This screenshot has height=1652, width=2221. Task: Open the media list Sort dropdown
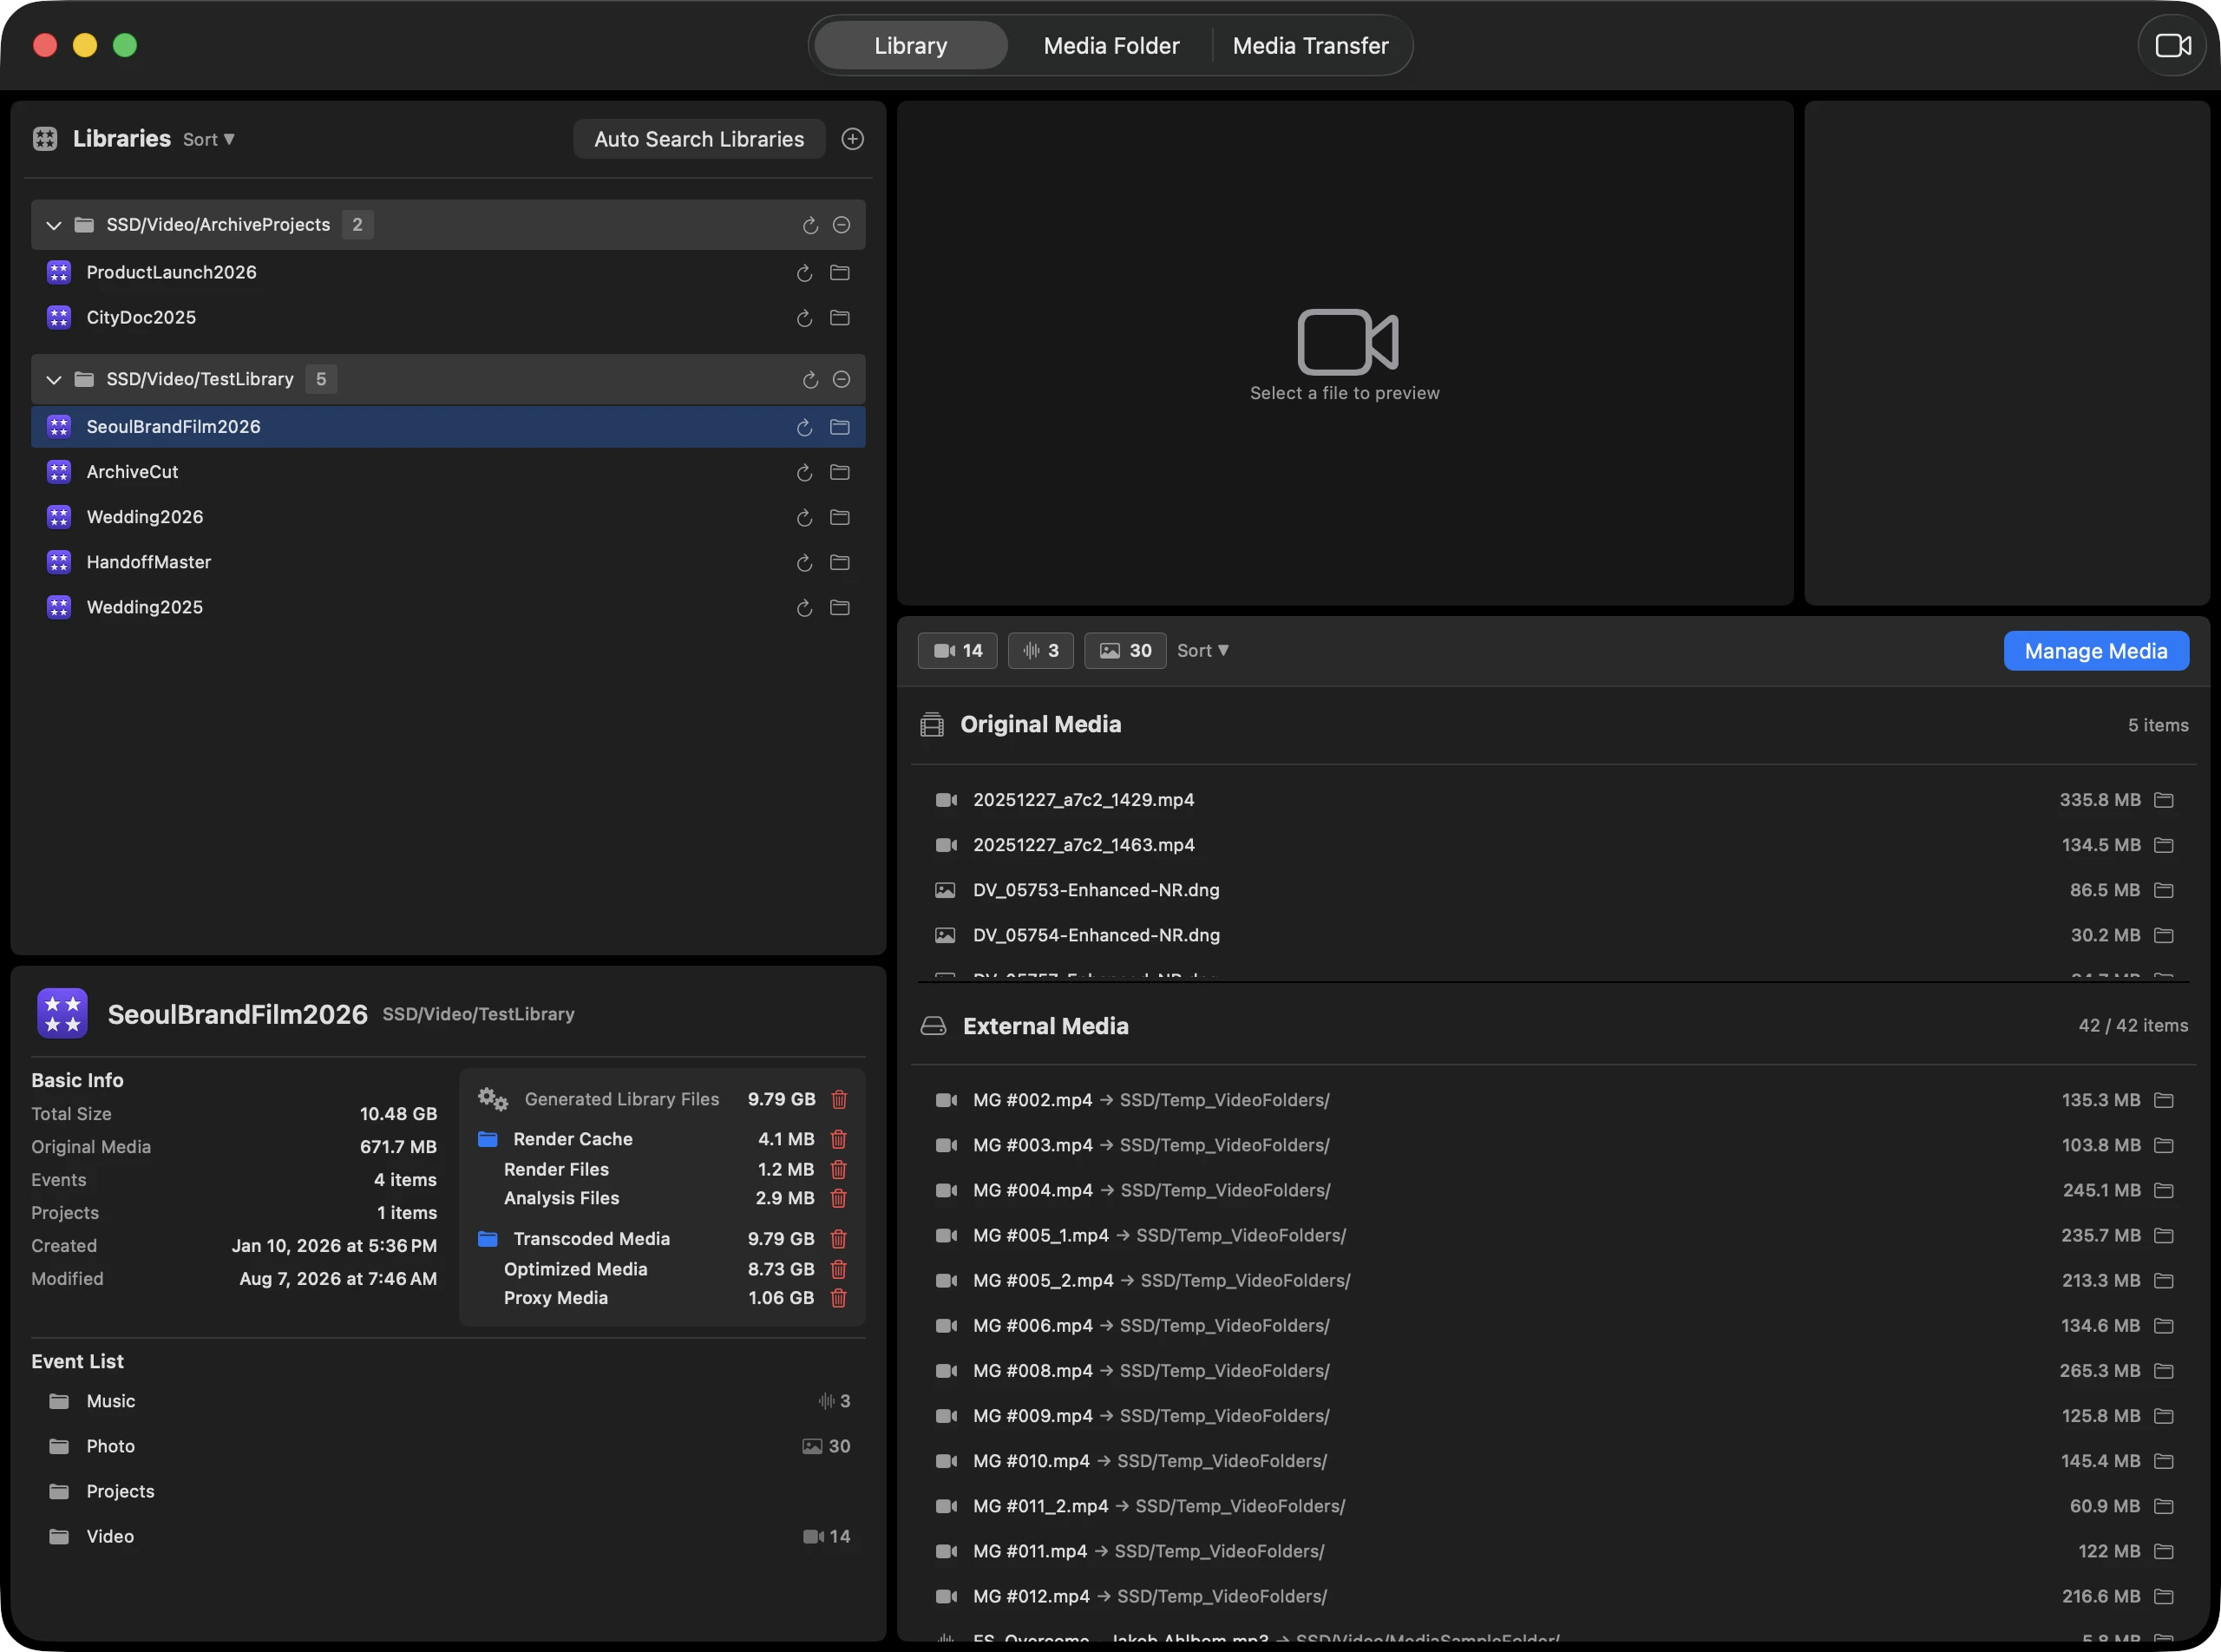point(1202,651)
